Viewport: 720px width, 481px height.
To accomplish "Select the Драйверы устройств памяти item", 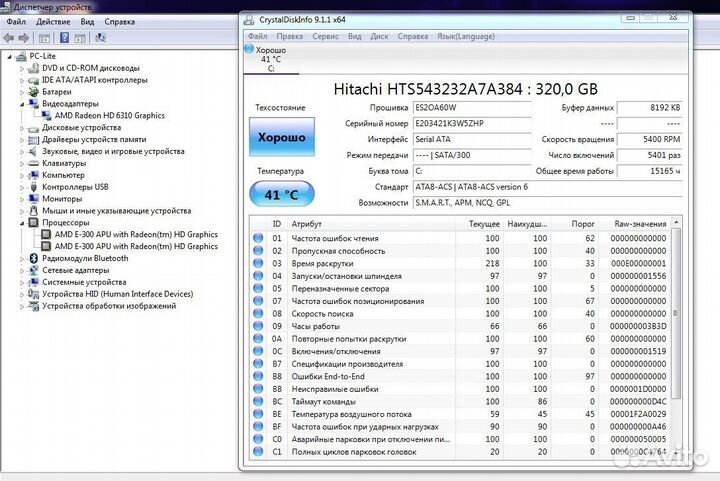I will point(94,140).
